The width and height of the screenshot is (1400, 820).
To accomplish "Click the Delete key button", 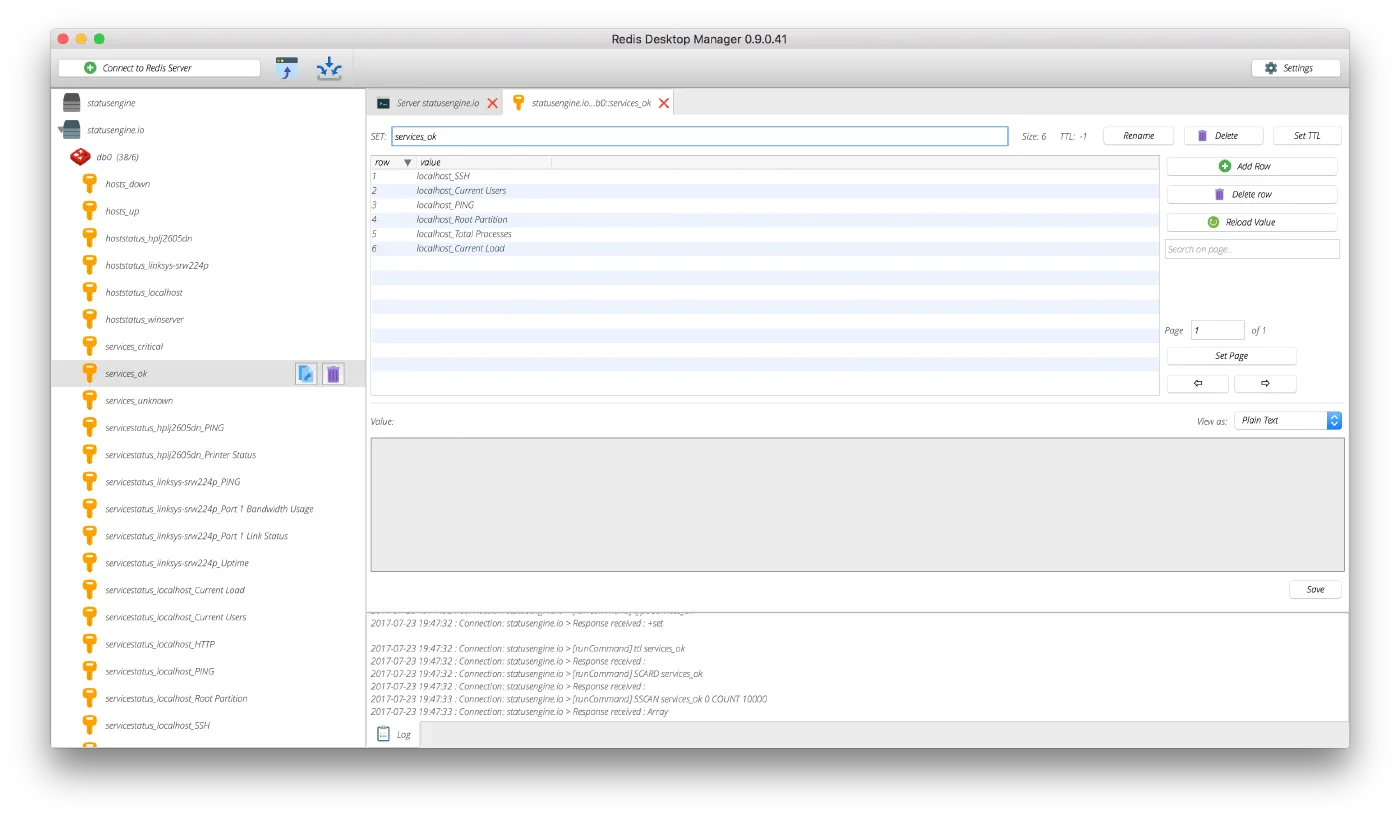I will click(1224, 136).
